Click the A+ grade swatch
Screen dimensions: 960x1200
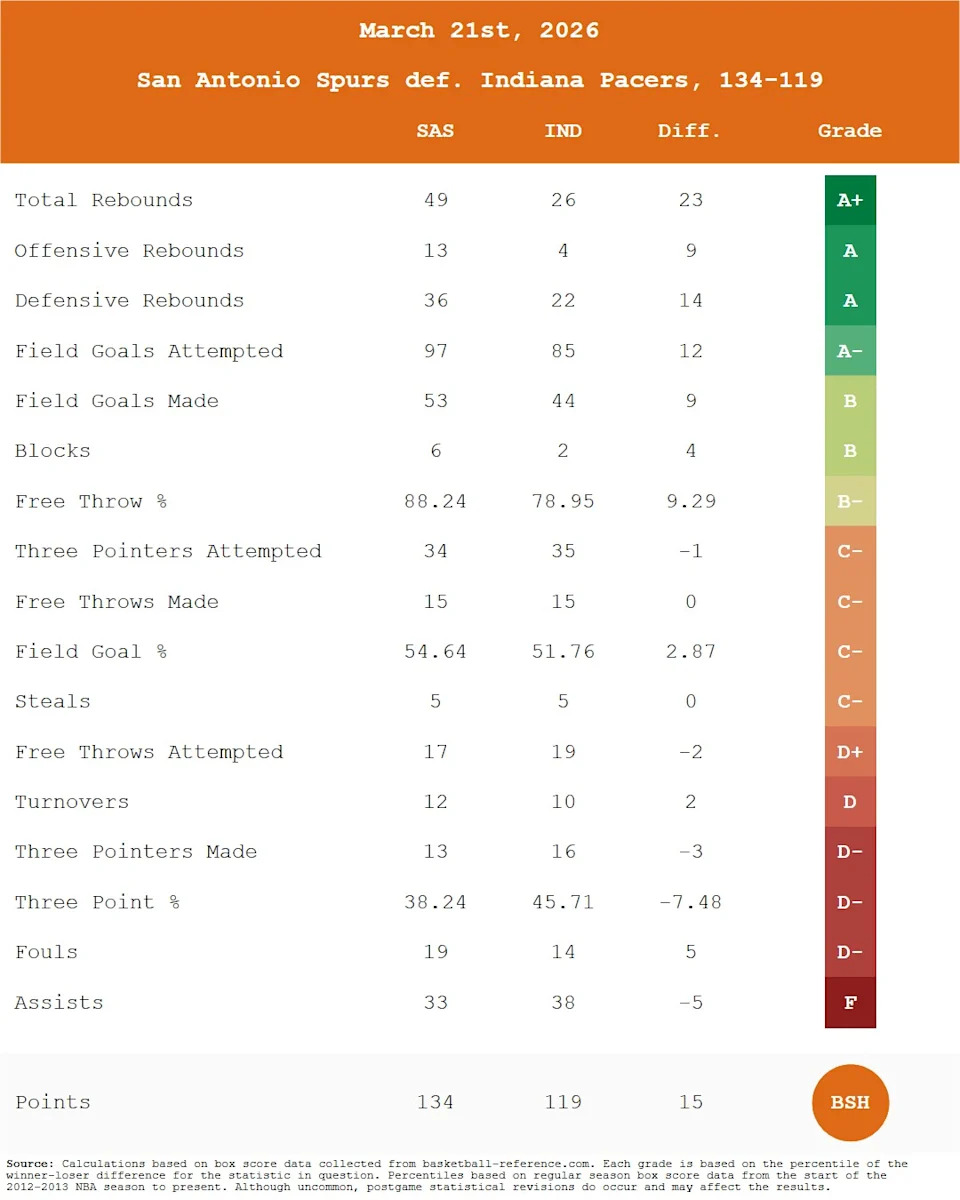850,200
